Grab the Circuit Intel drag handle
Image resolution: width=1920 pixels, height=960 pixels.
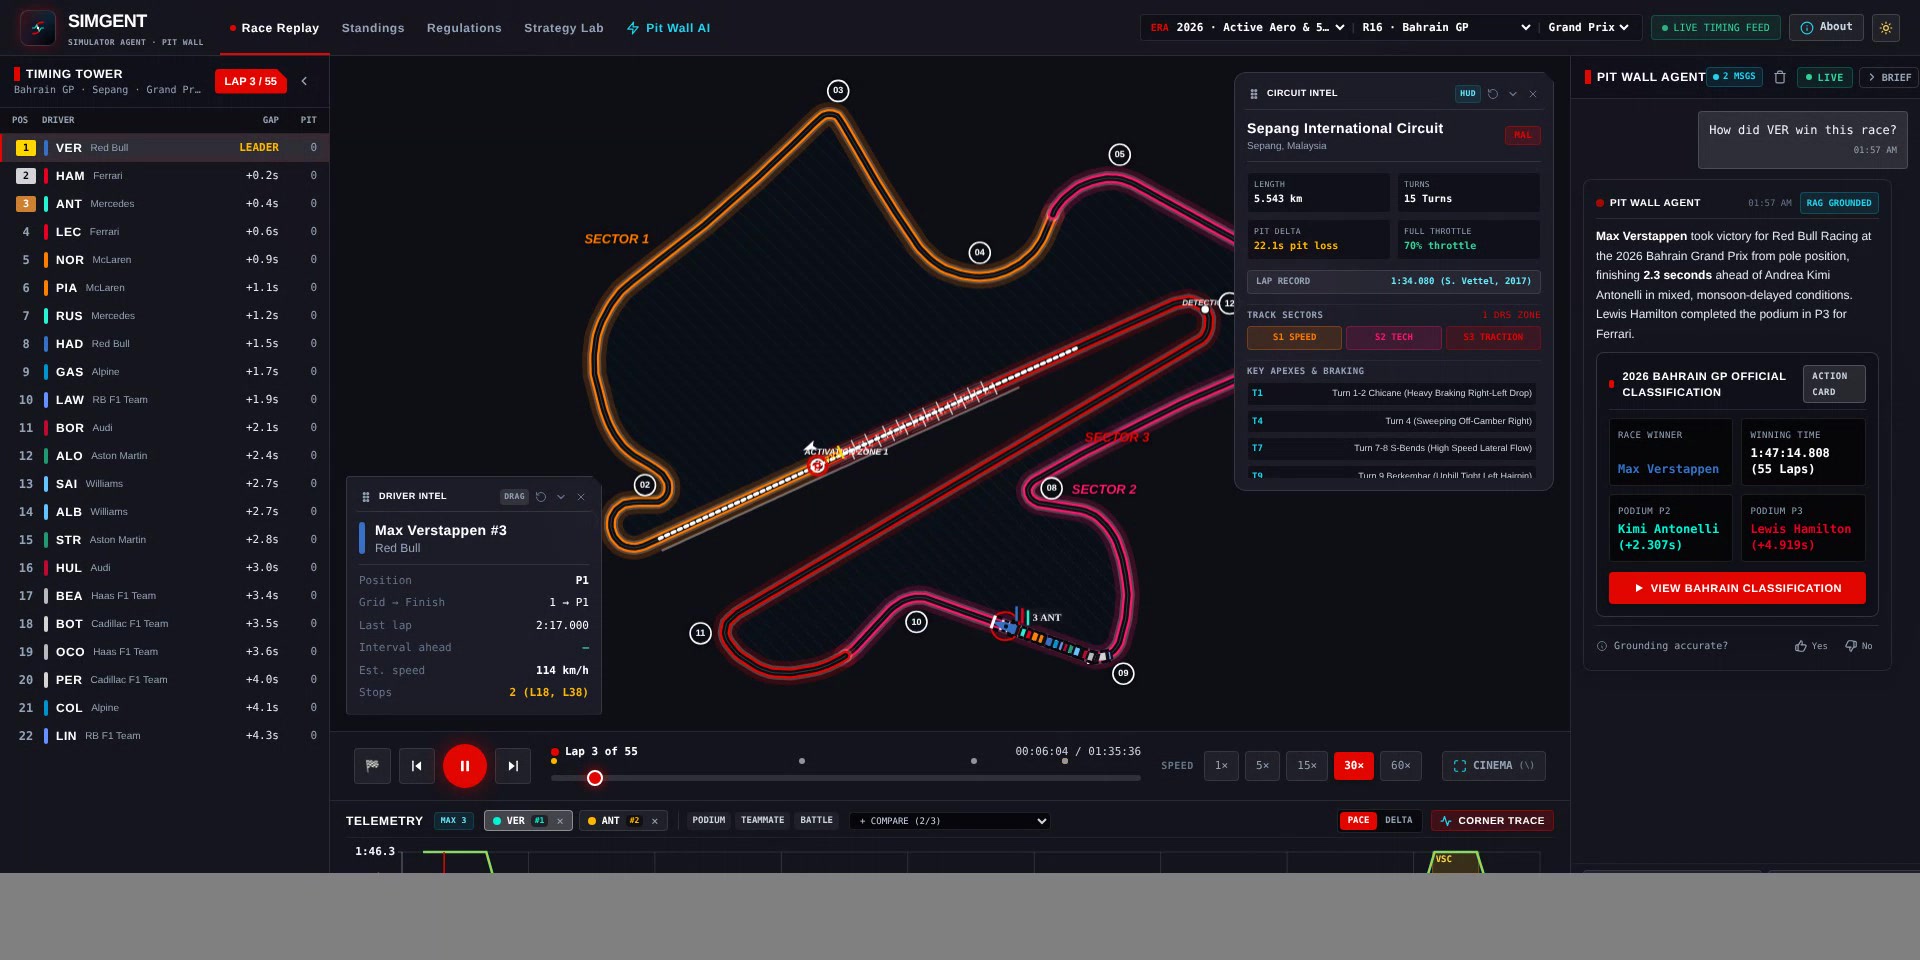tap(1254, 93)
